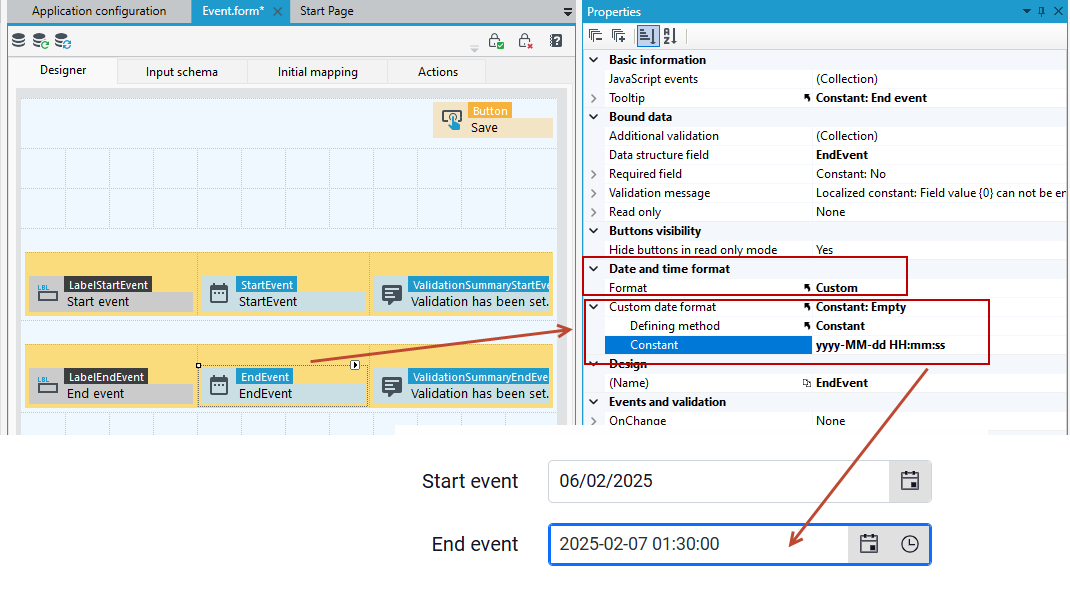Click the smart tag arrow on EndEvent control
The height and width of the screenshot is (608, 1070).
pyautogui.click(x=355, y=365)
